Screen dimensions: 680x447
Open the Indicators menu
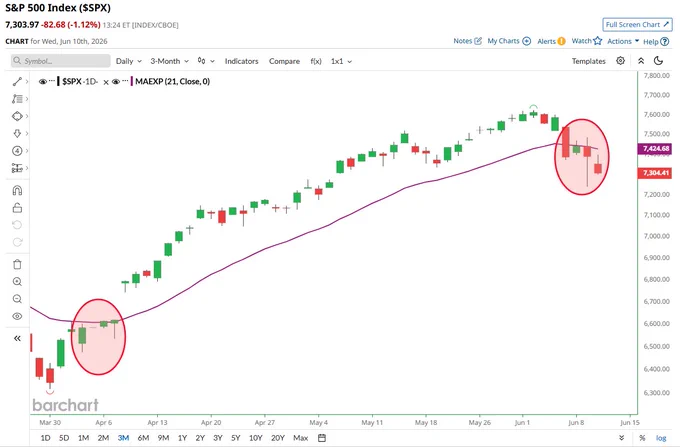(x=242, y=61)
